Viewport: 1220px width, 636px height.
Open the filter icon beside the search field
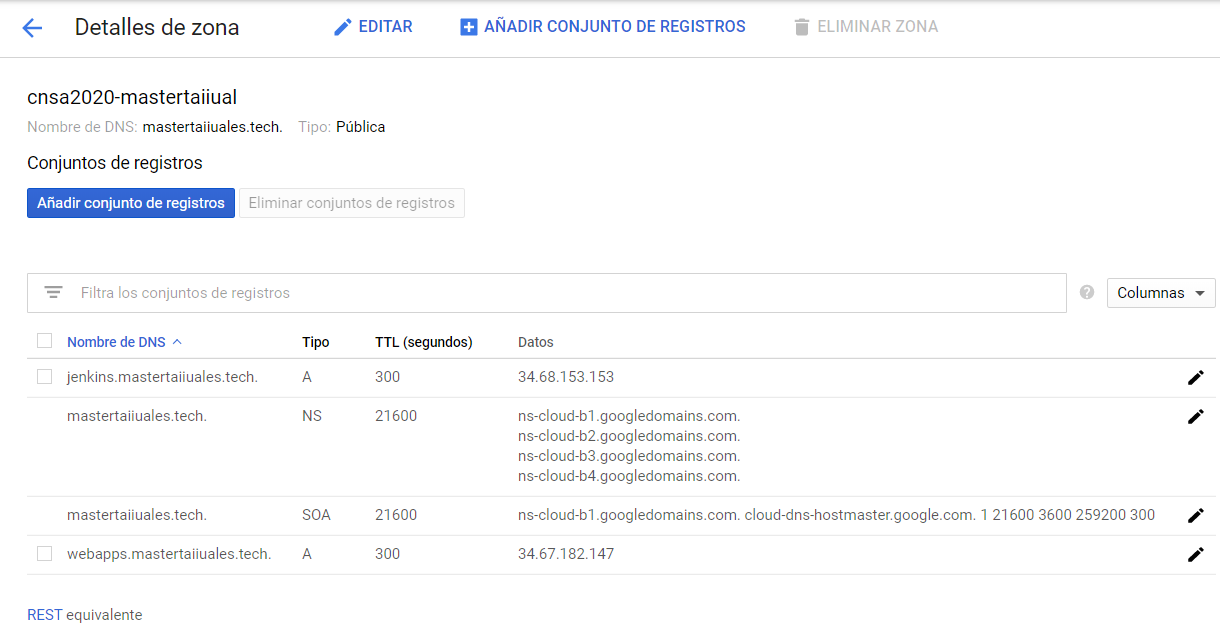coord(53,292)
